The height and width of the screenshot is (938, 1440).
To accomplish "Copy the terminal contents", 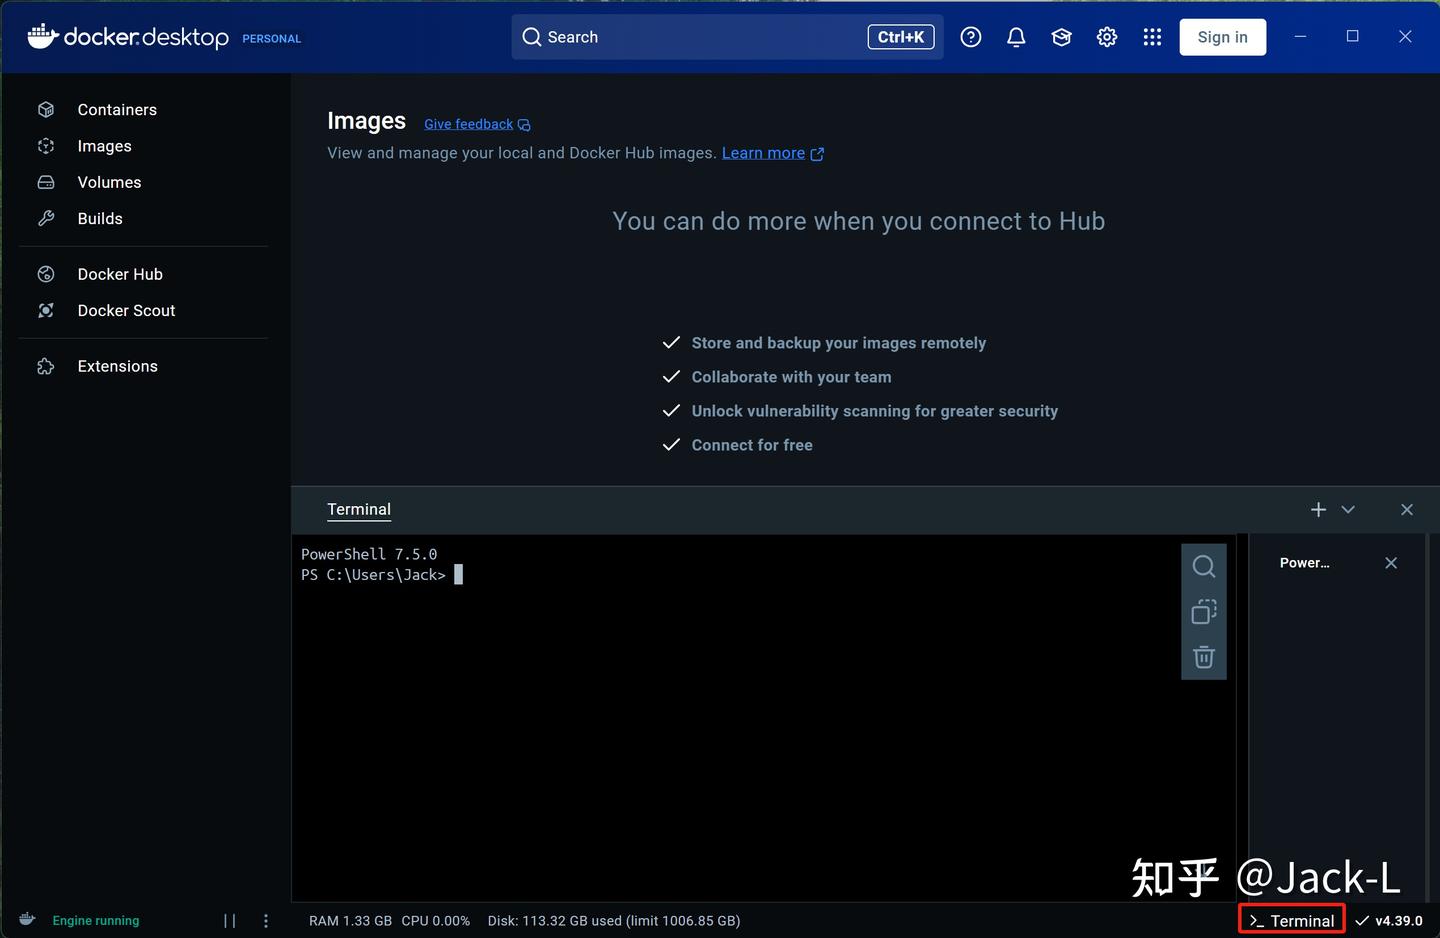I will pyautogui.click(x=1204, y=612).
